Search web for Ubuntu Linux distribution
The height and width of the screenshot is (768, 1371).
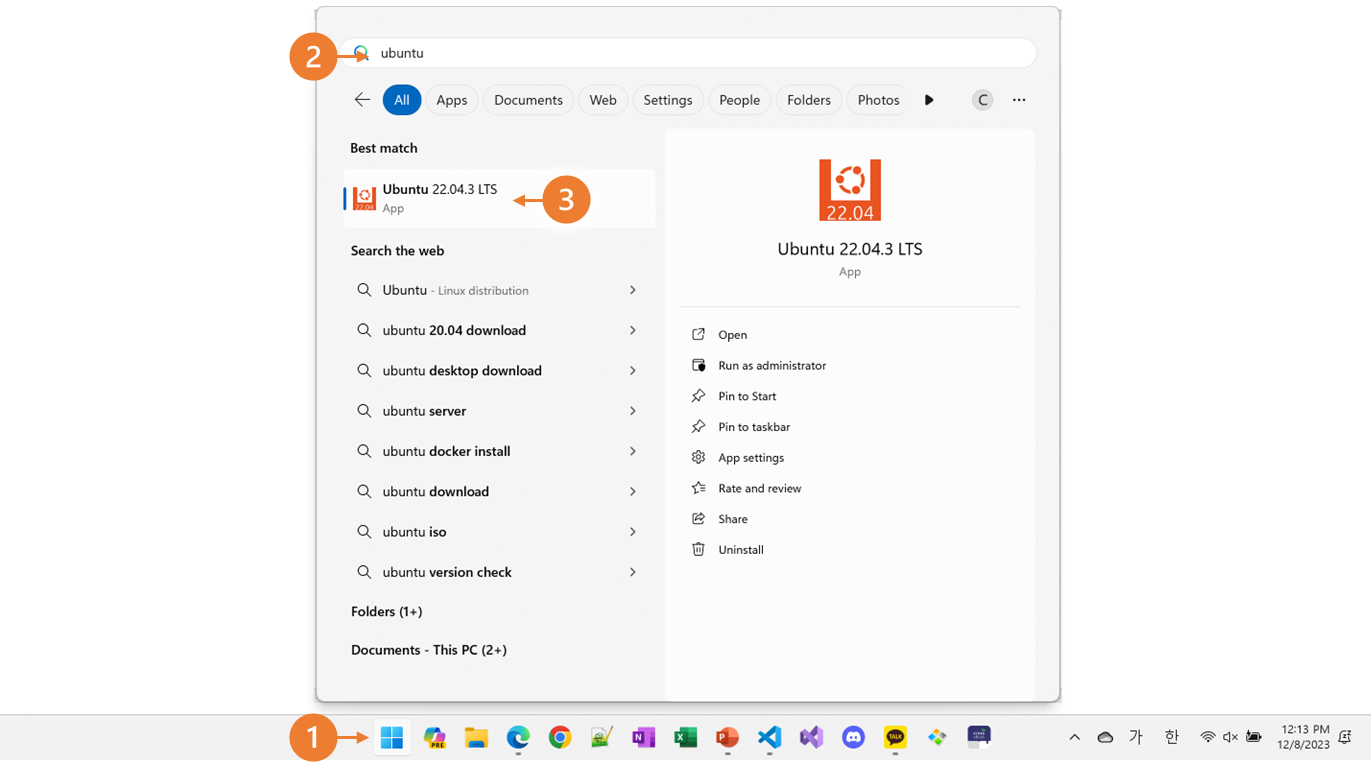tap(499, 290)
